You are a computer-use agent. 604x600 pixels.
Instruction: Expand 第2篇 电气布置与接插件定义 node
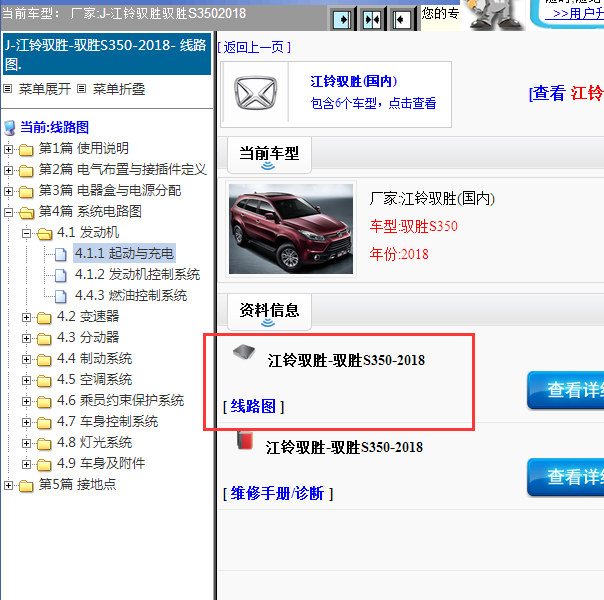point(8,170)
